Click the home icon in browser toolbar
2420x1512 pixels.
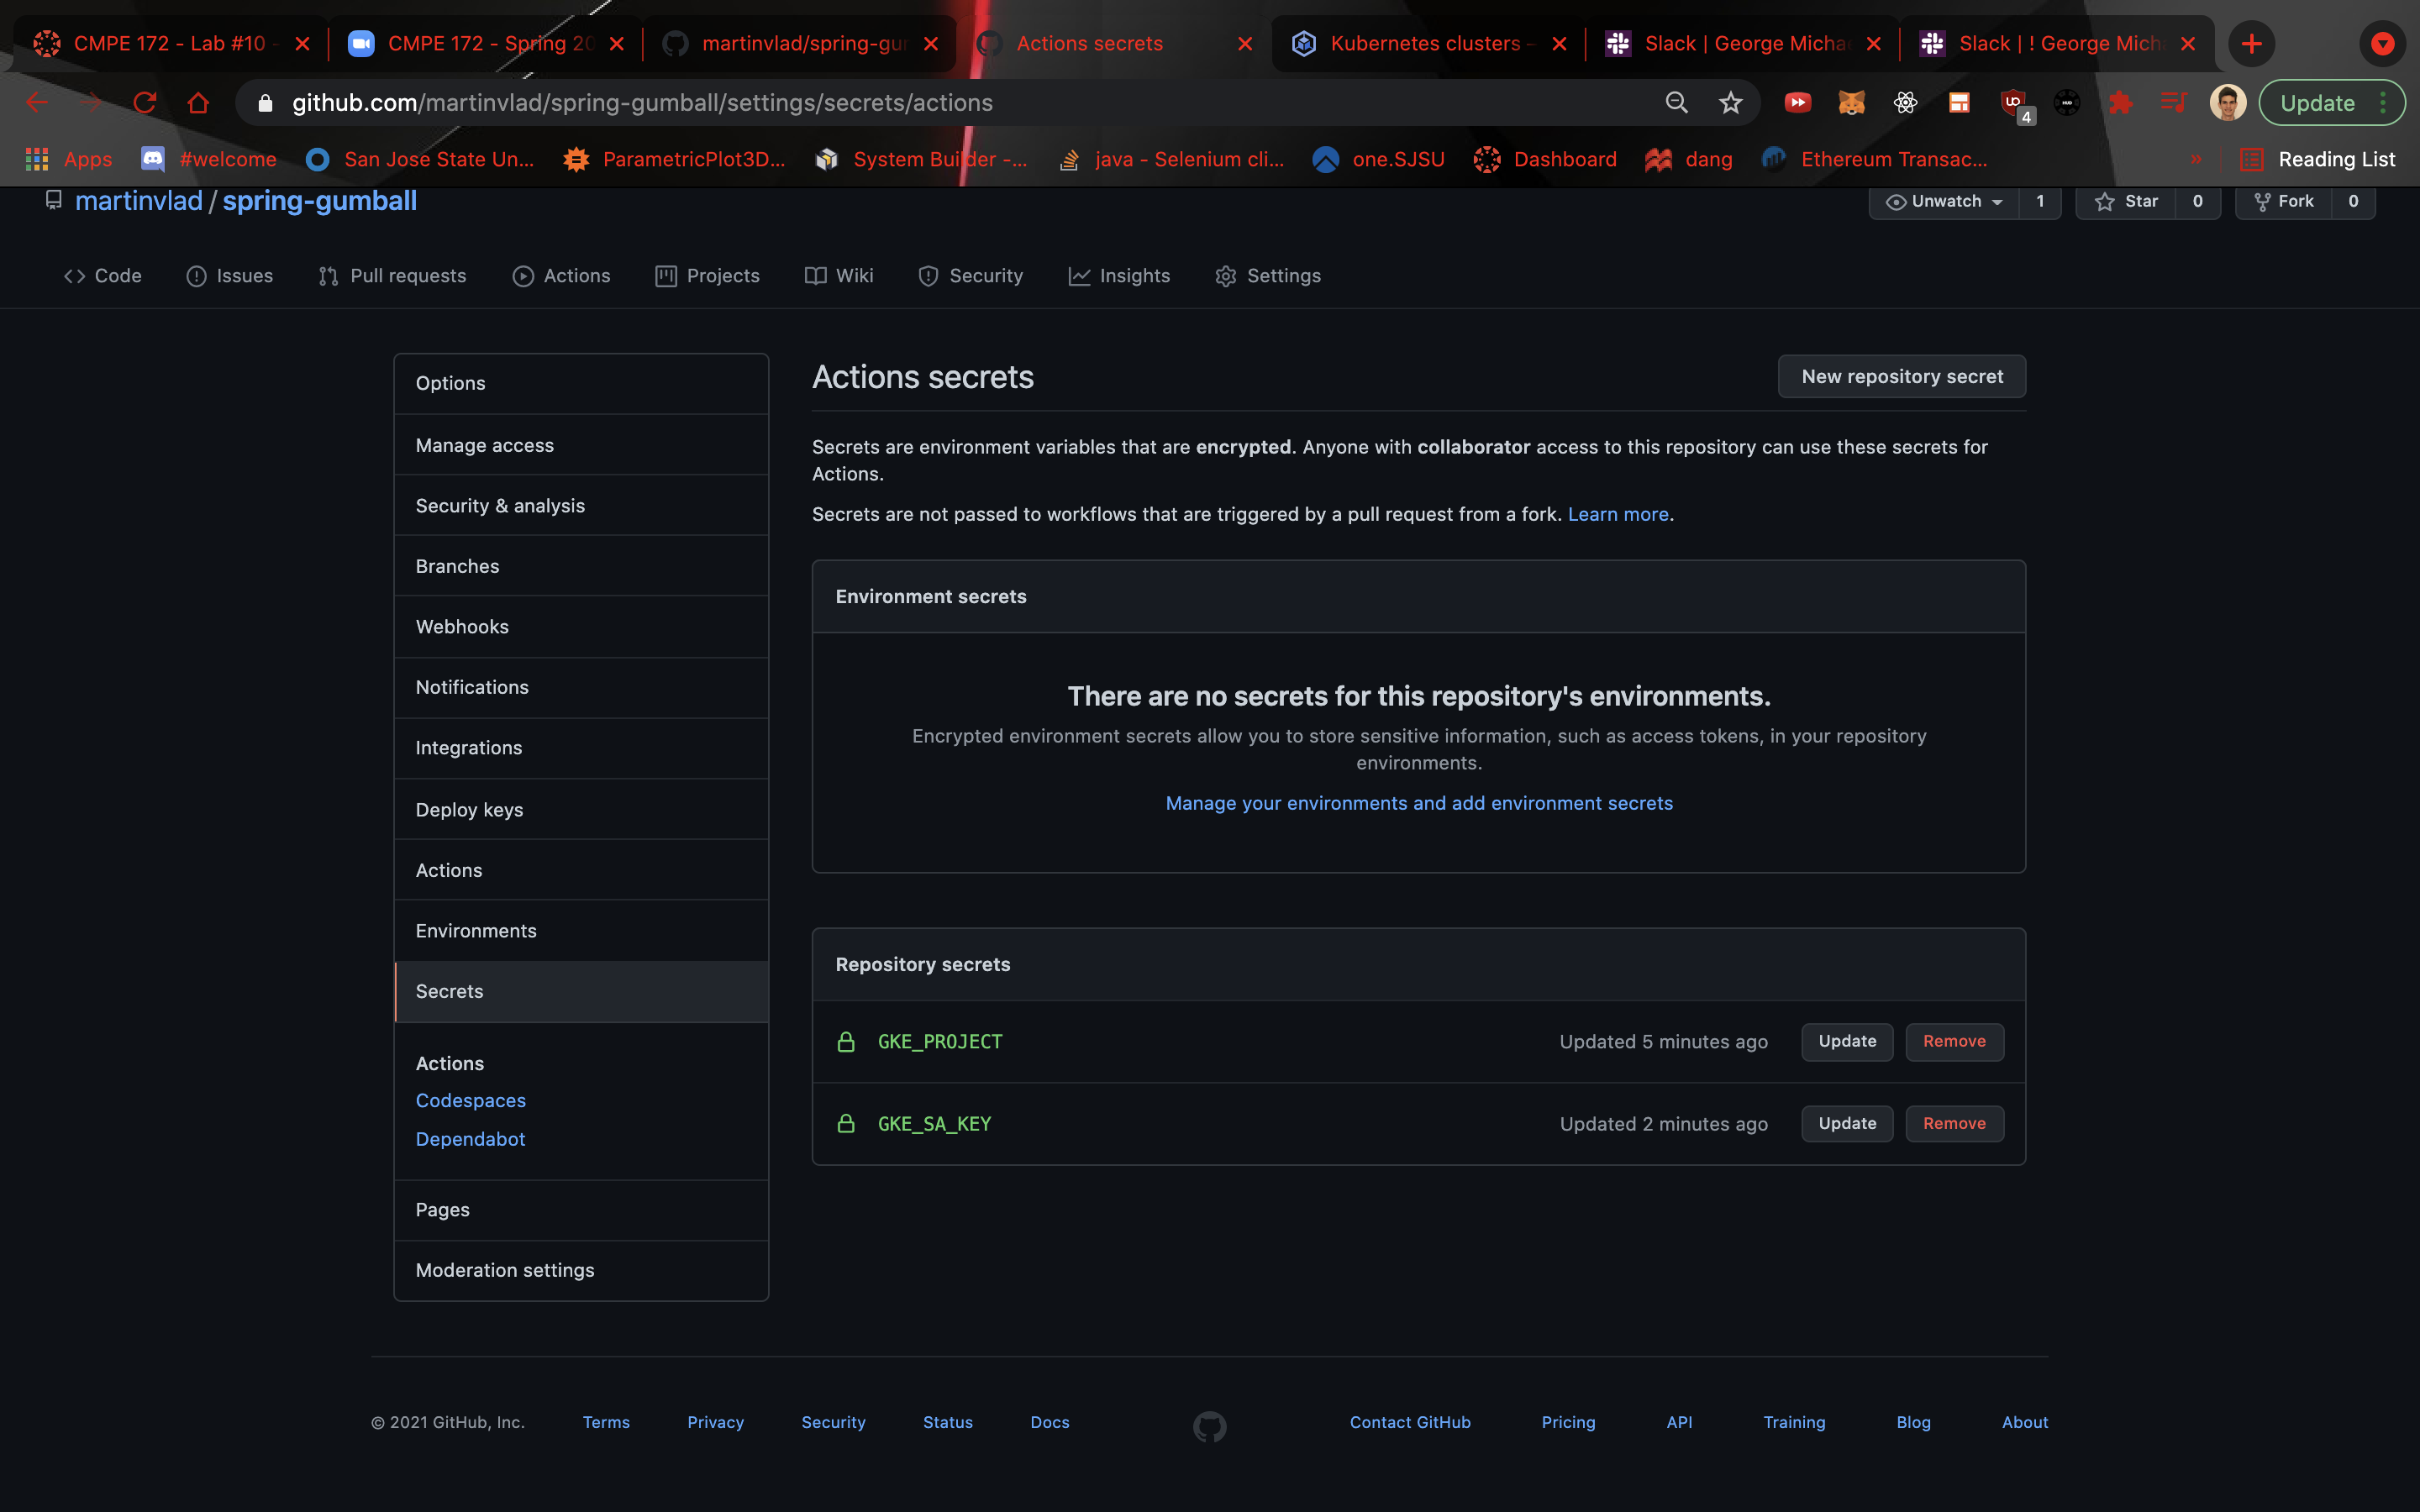[x=198, y=103]
